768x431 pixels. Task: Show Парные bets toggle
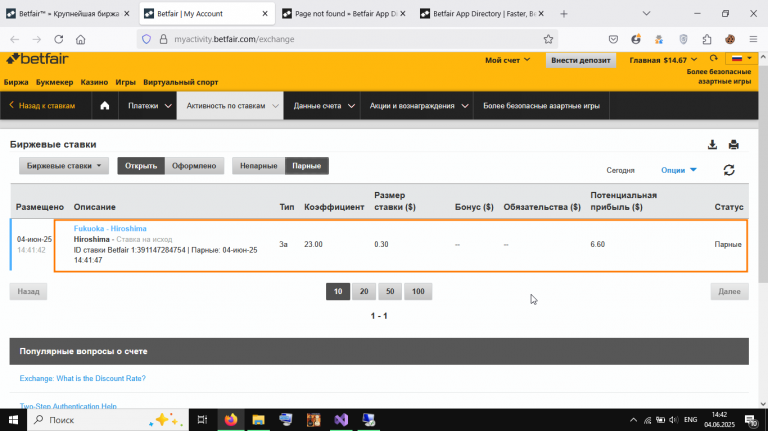coord(307,166)
